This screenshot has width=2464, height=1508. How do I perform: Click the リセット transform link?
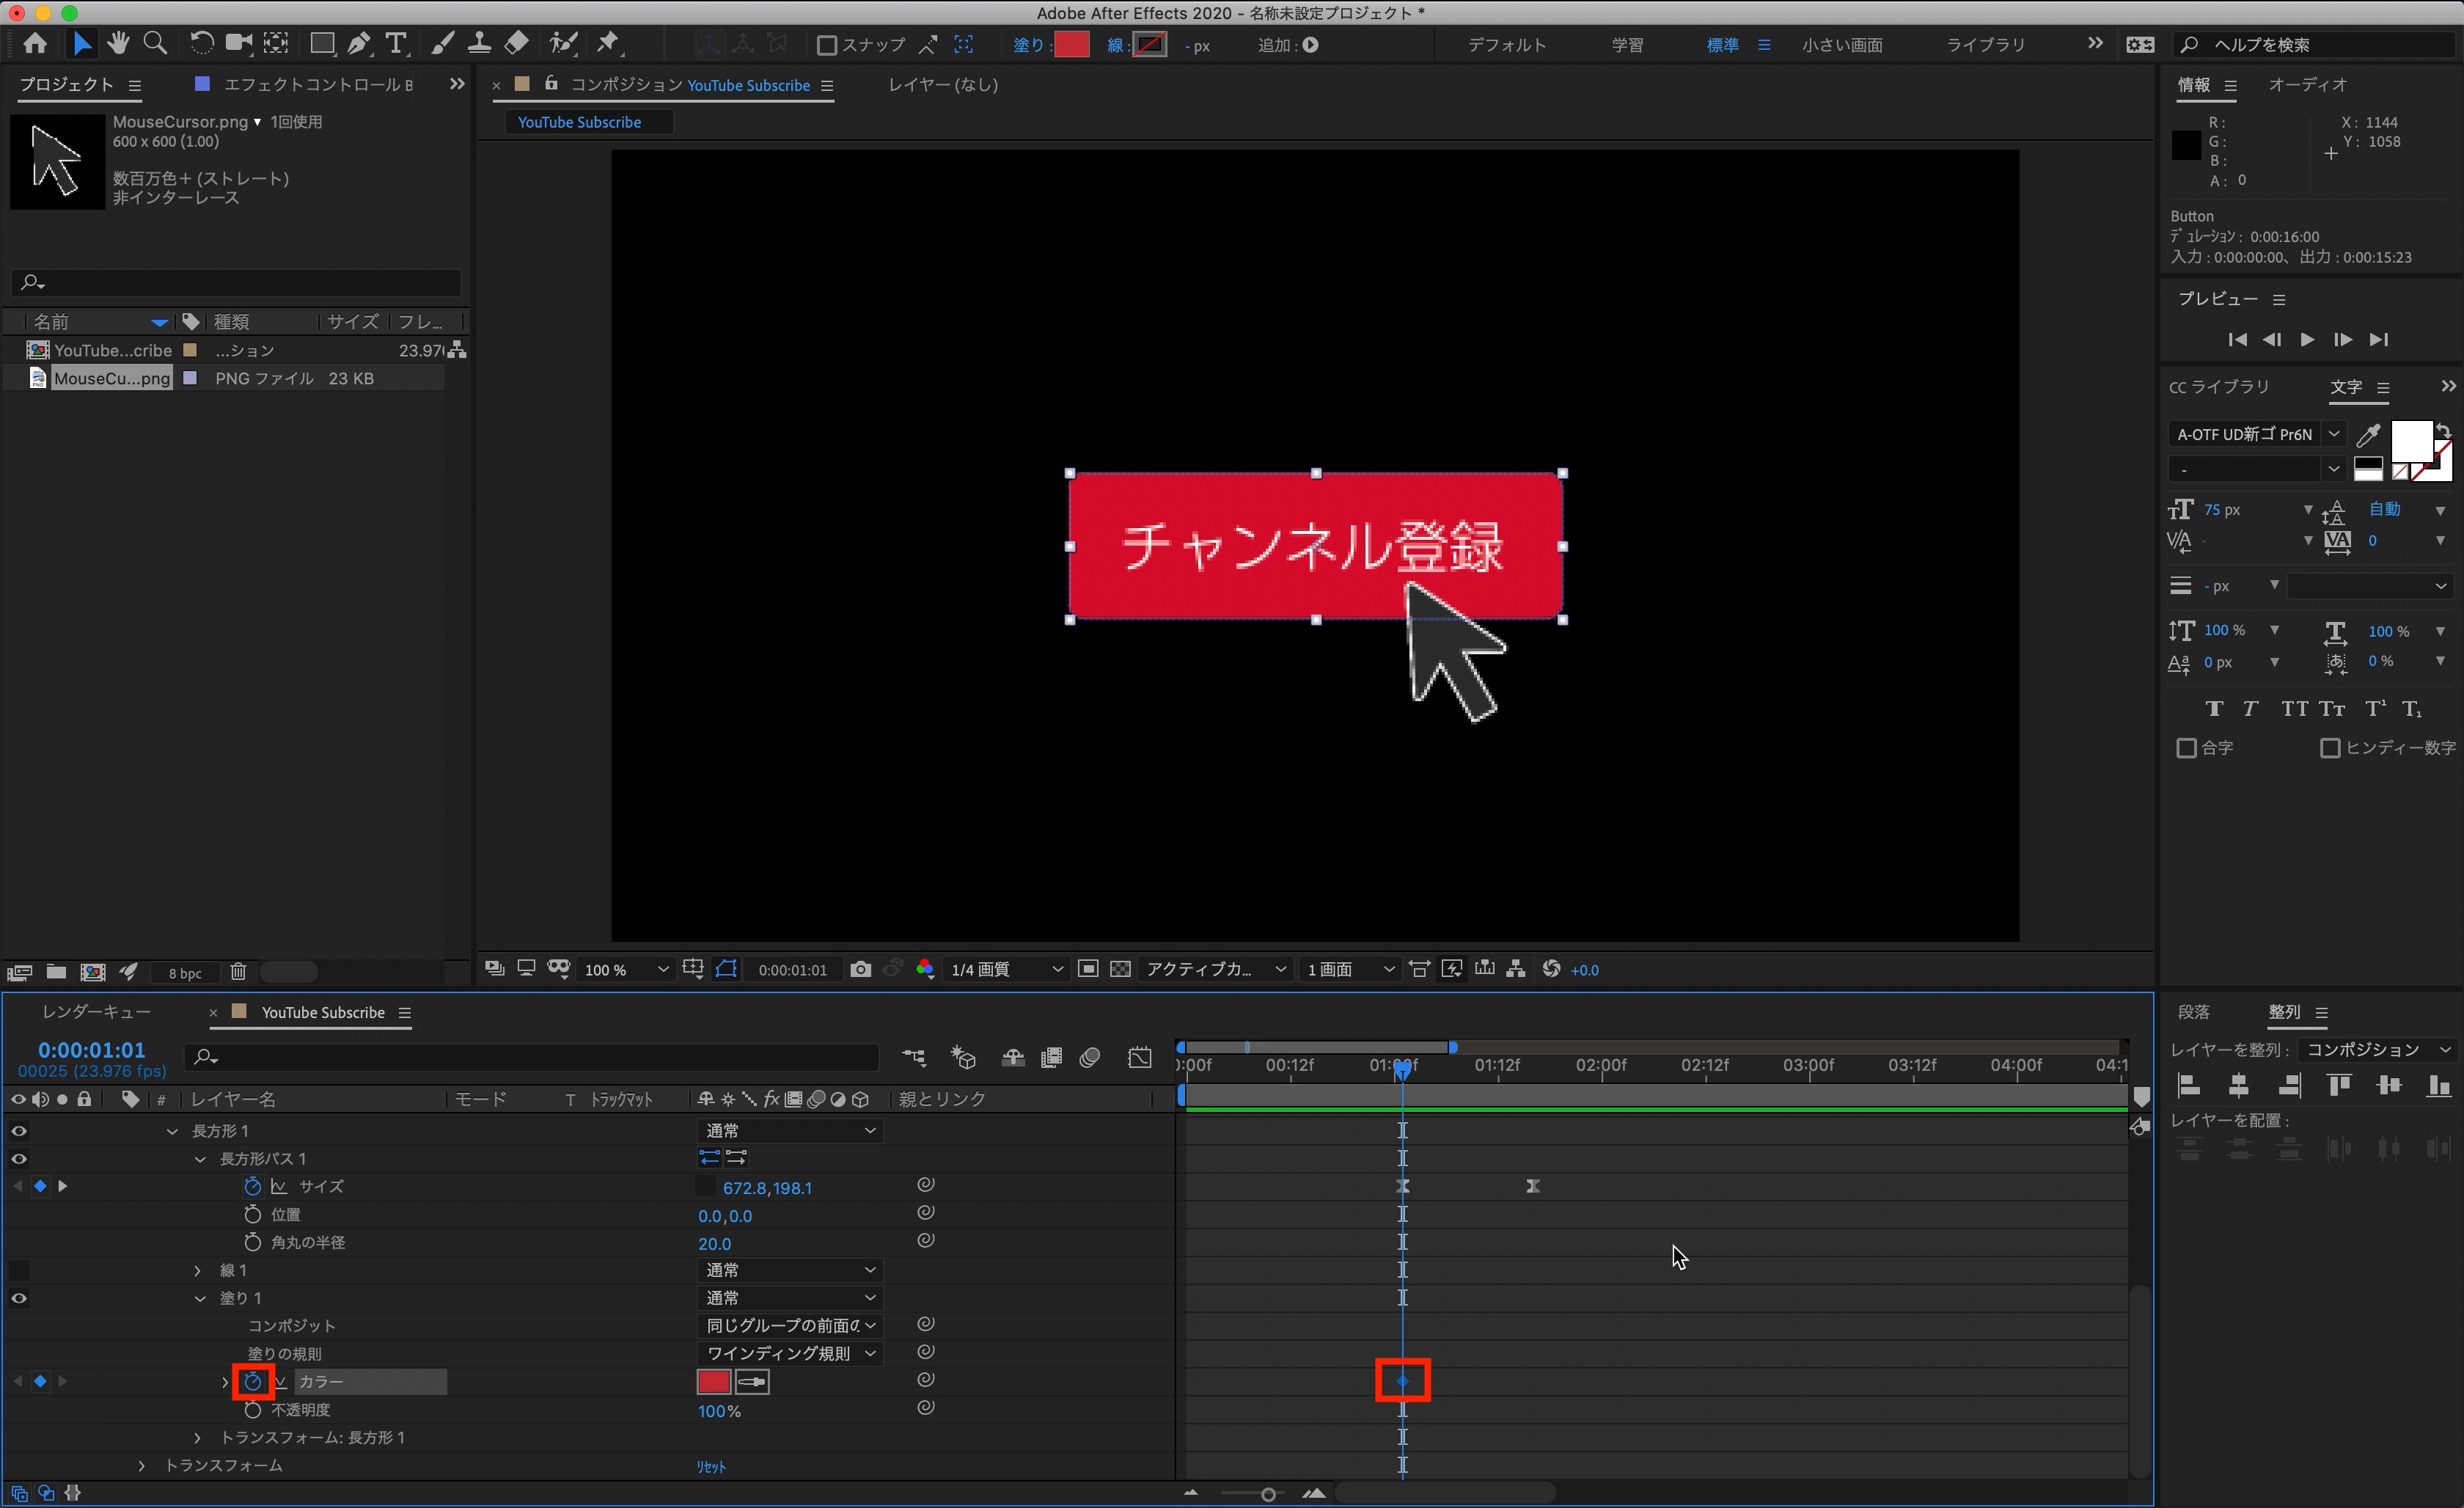click(711, 1466)
